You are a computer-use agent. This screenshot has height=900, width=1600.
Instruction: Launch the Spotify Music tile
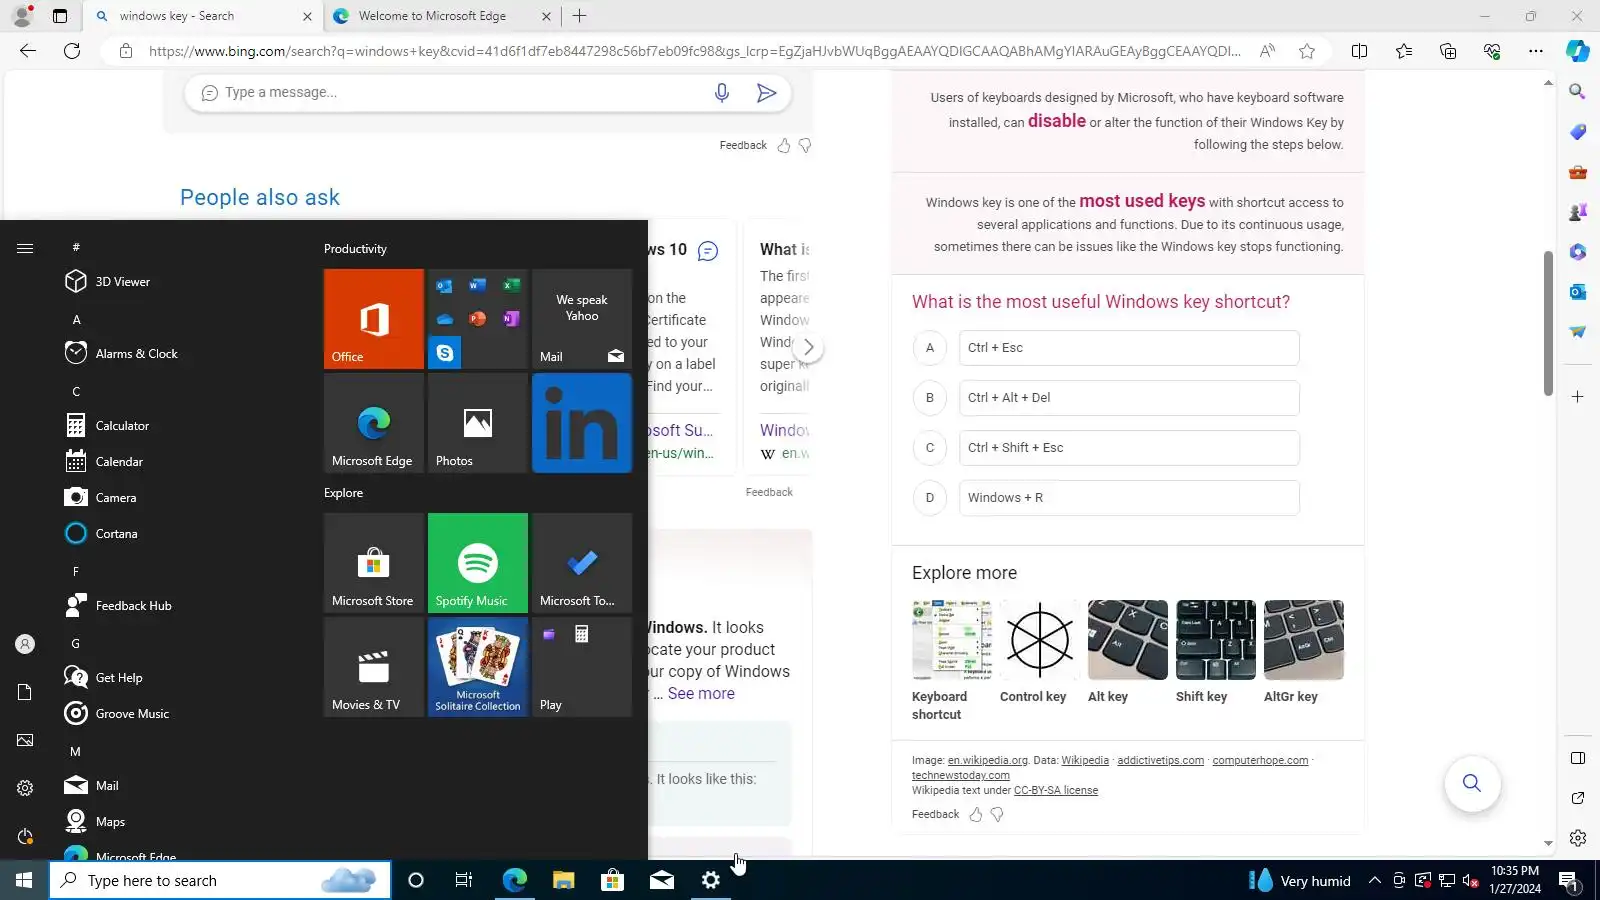coord(478,563)
